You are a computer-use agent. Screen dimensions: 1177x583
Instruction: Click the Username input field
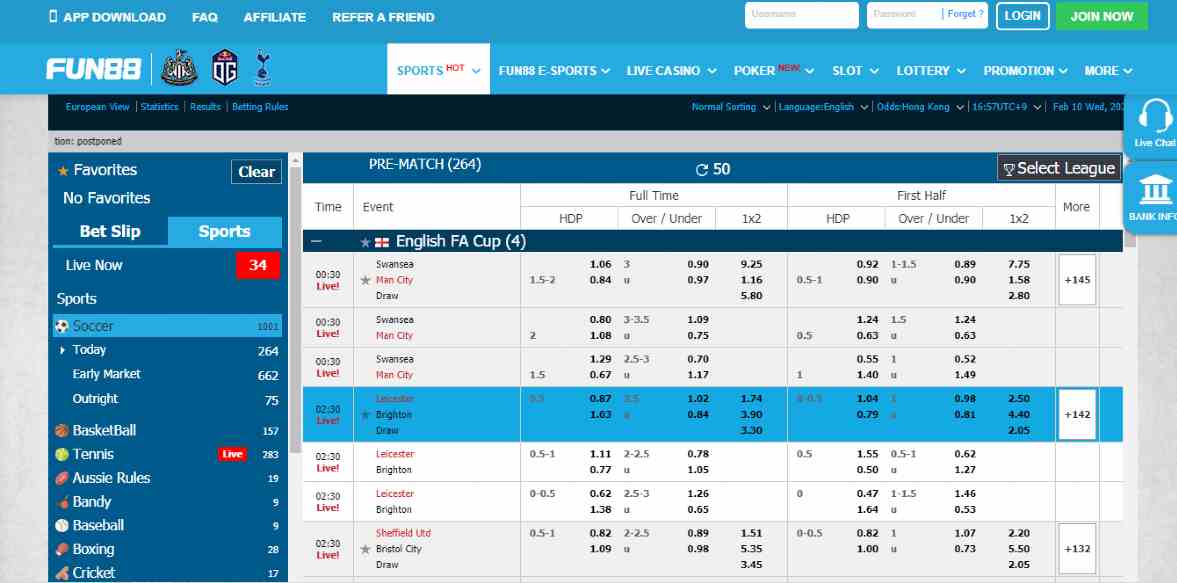click(802, 15)
